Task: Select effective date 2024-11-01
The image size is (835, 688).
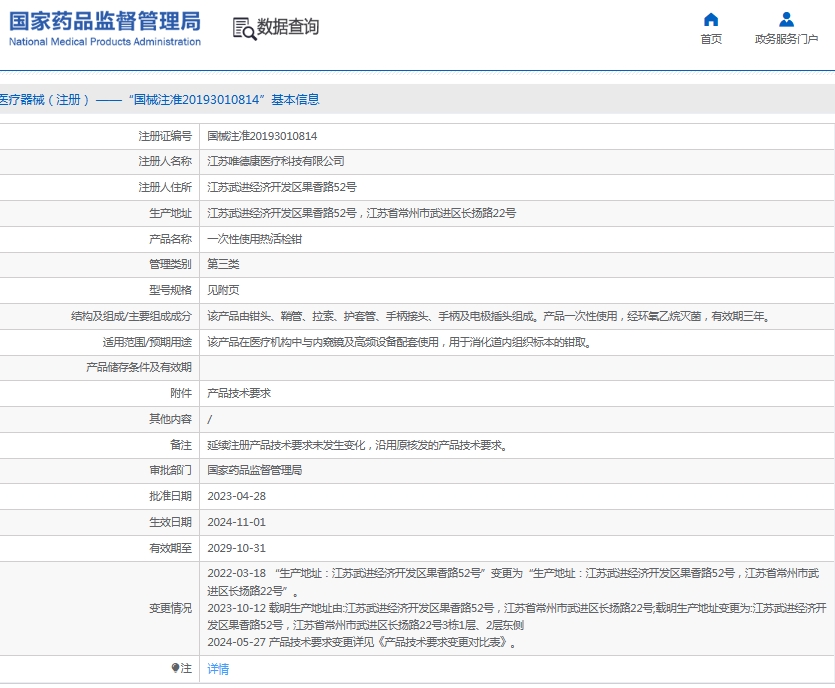Action: pos(236,522)
